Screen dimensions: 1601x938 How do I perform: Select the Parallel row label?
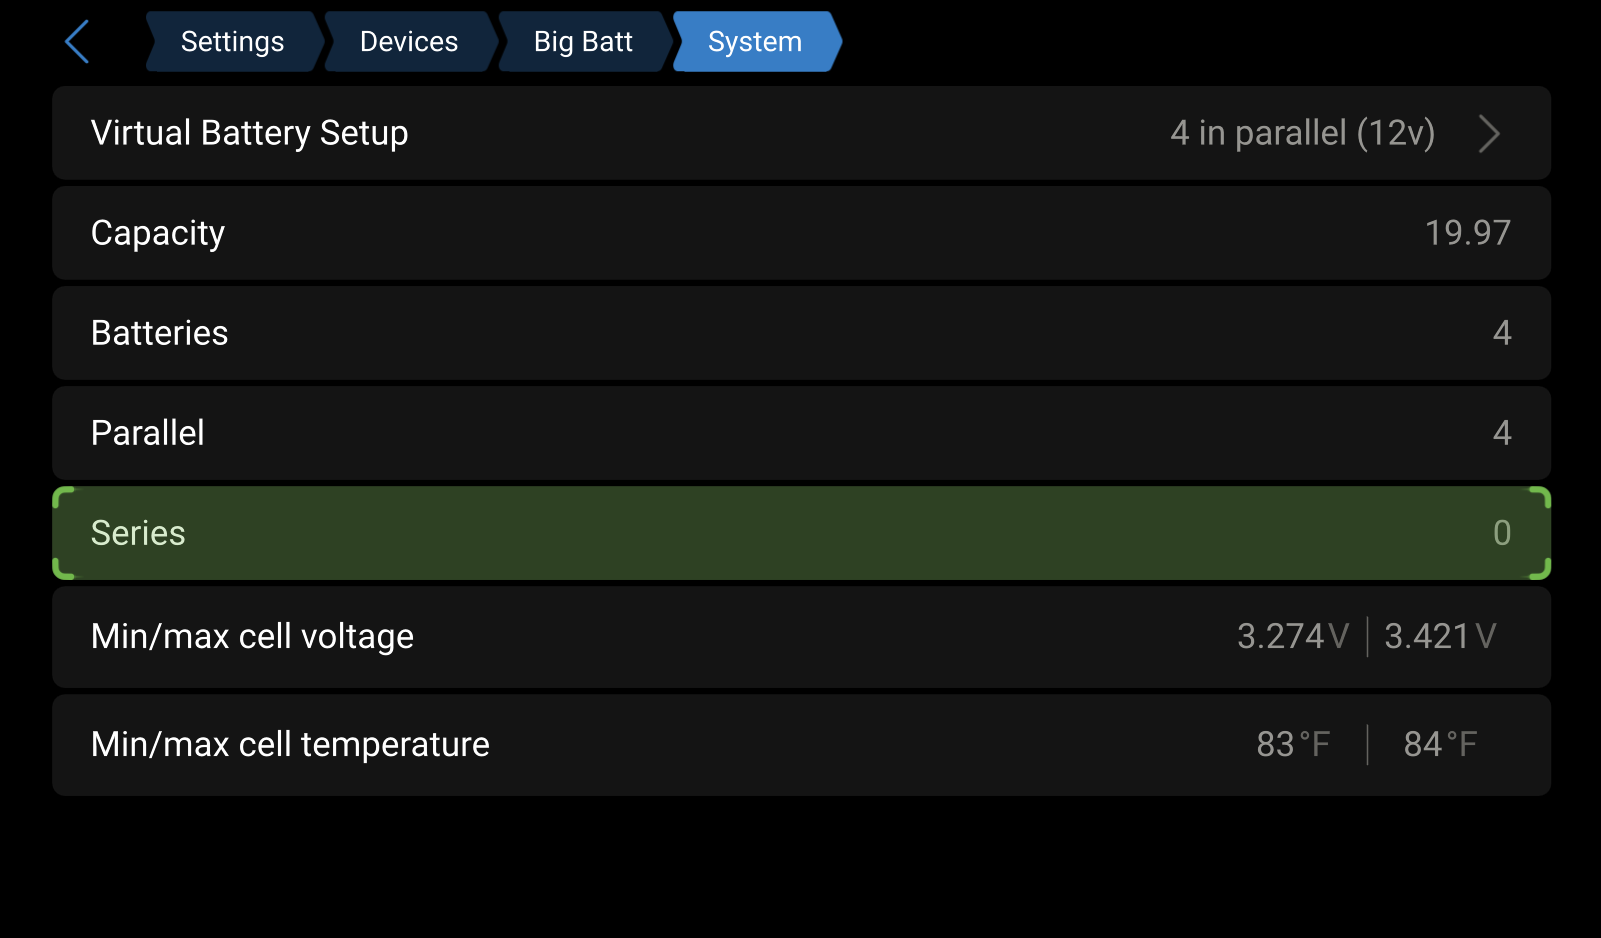[x=148, y=433]
